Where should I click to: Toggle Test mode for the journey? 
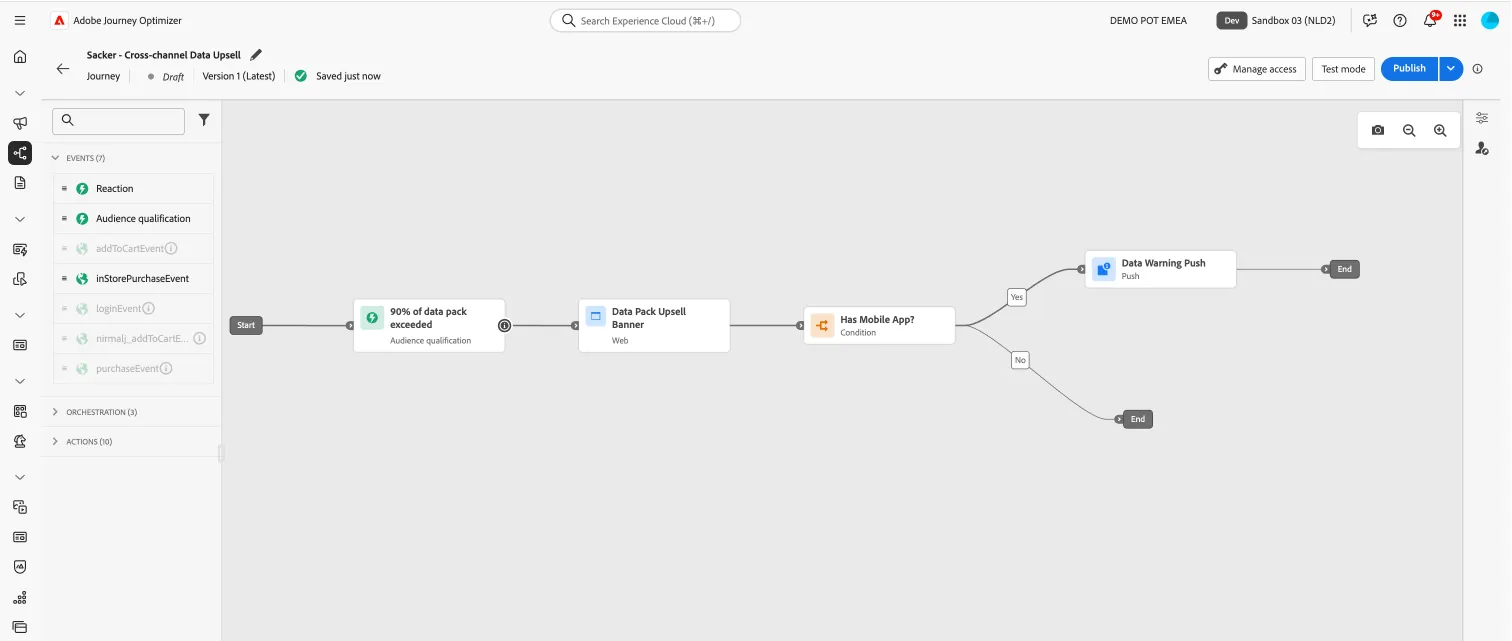pyautogui.click(x=1343, y=69)
